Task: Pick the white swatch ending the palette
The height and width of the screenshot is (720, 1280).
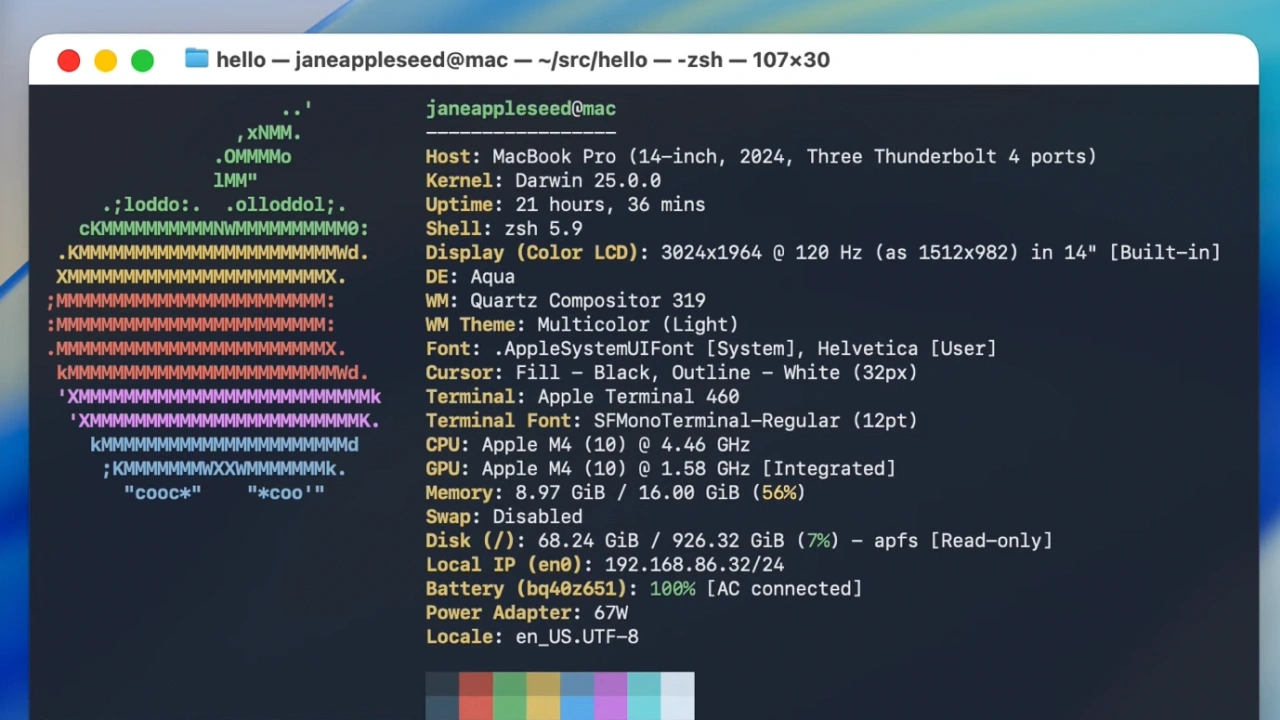Action: pos(677,696)
